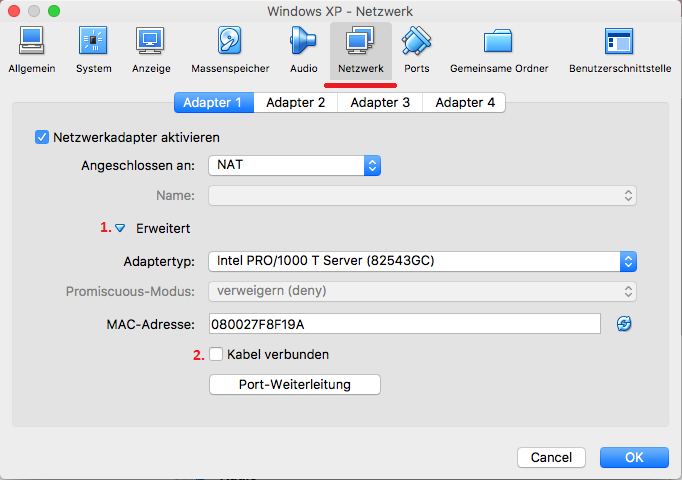
Task: Cancel the network settings dialog
Action: click(x=552, y=457)
